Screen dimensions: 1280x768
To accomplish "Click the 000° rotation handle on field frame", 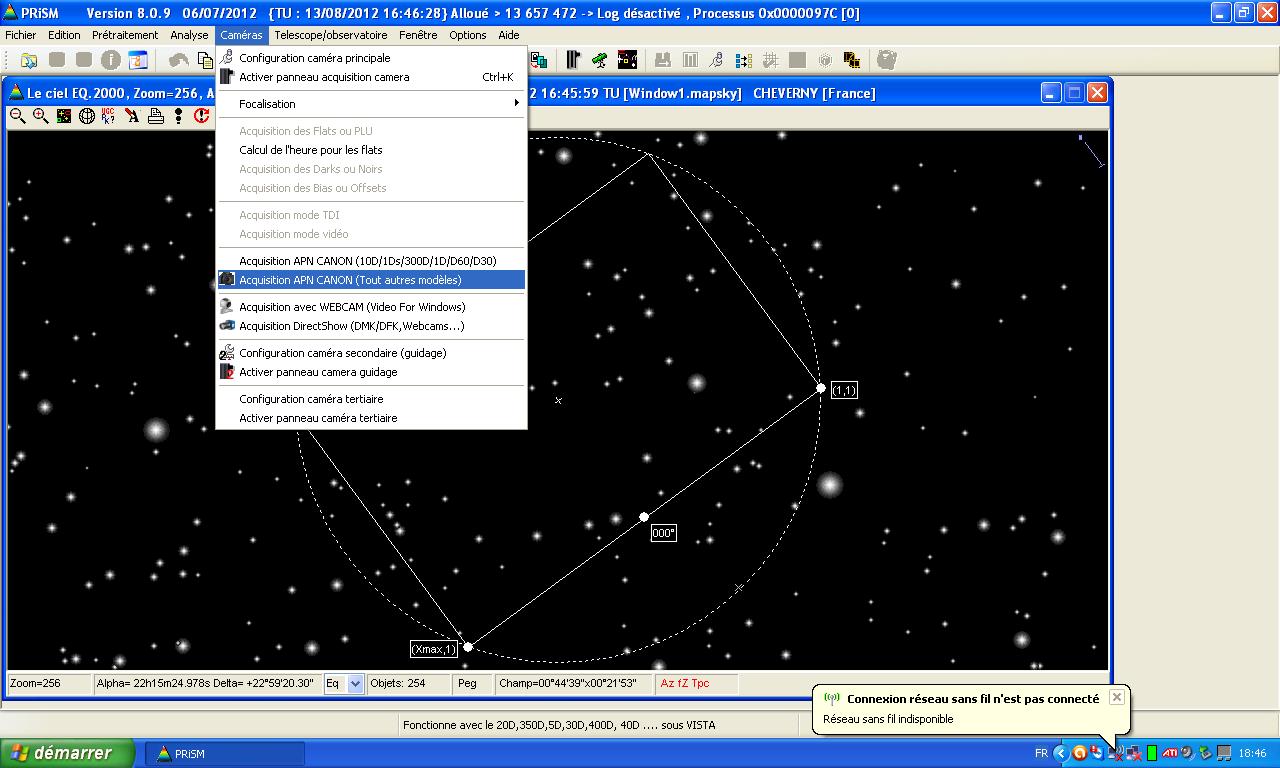I will pyautogui.click(x=644, y=518).
